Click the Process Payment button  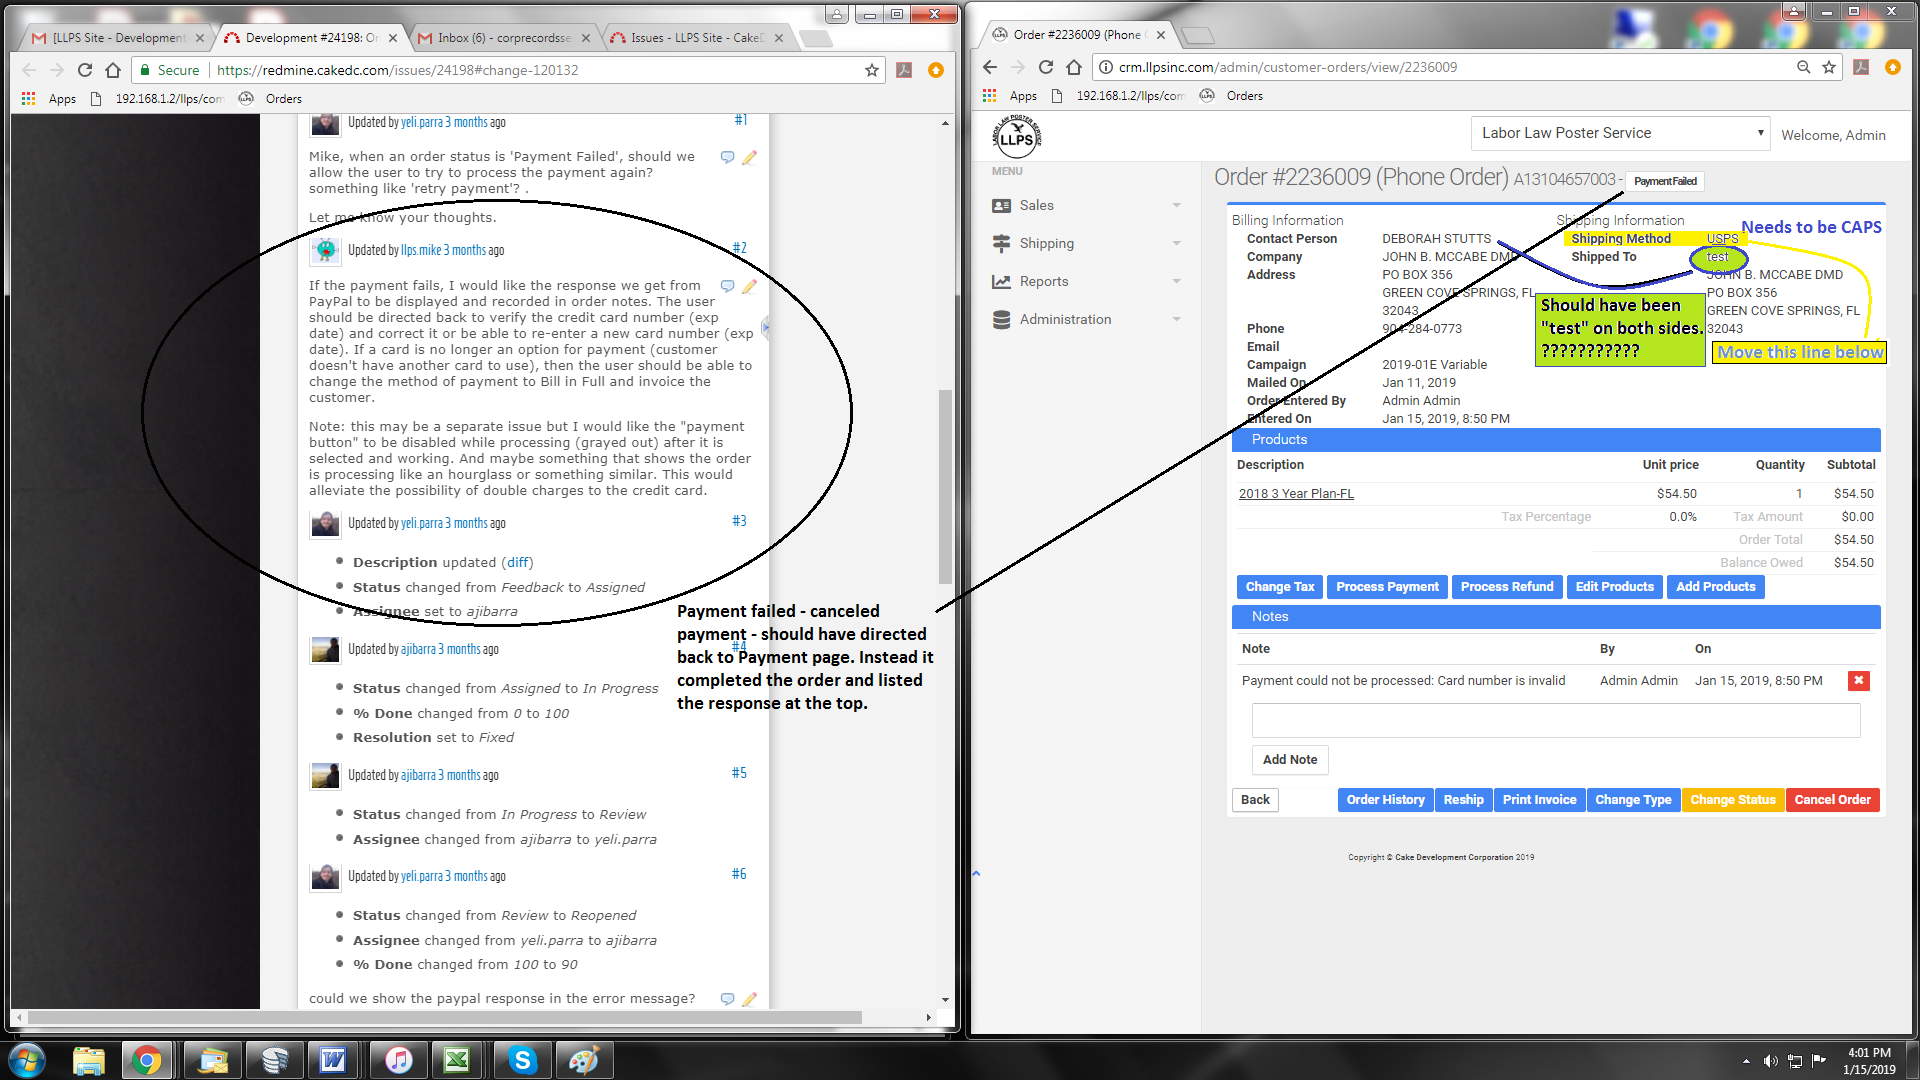1387,587
